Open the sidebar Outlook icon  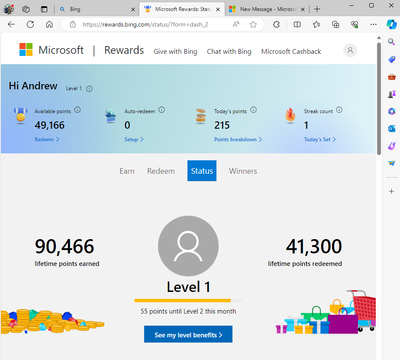coord(391,129)
